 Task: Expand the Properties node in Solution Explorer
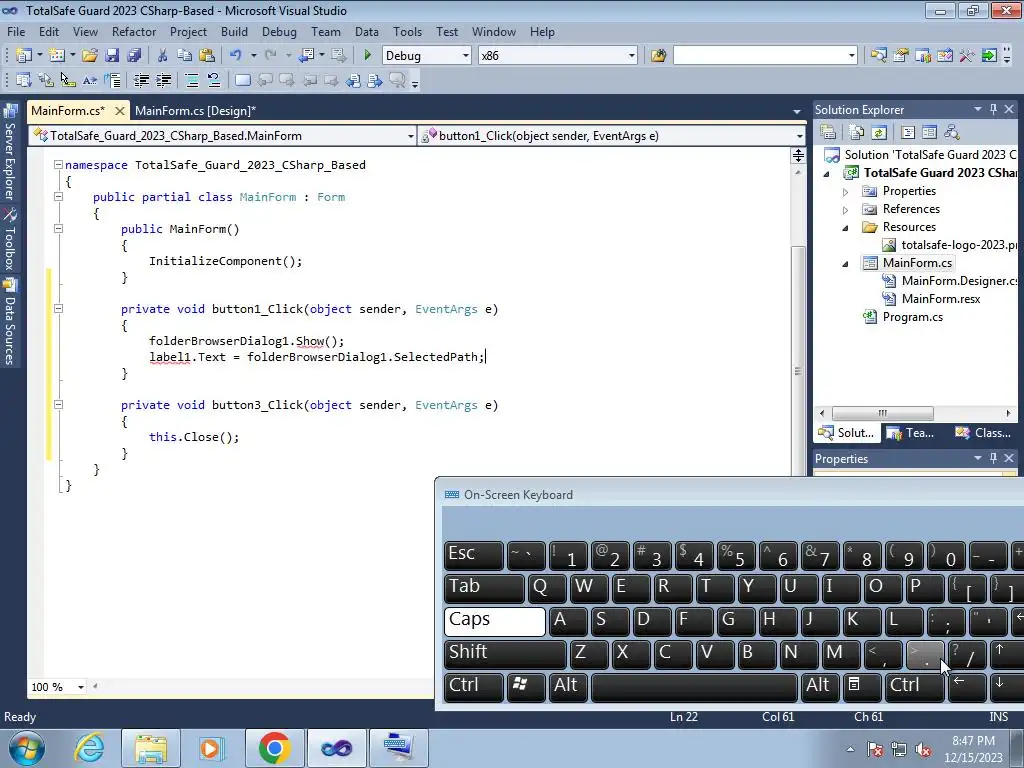(x=845, y=192)
